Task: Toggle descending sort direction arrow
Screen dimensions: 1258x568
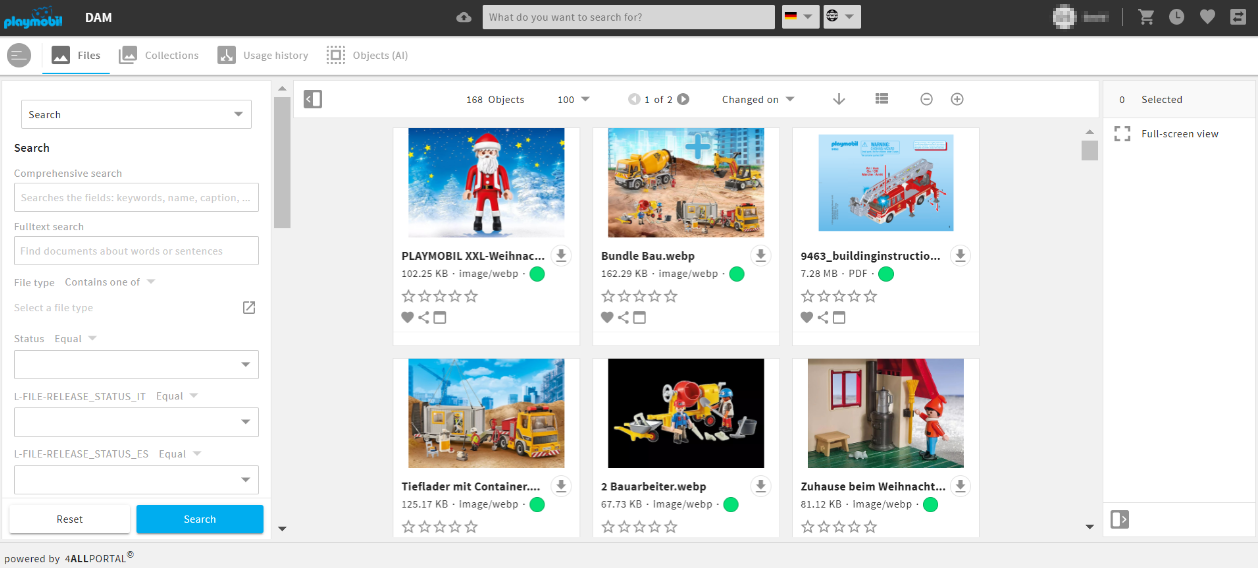Action: point(839,99)
